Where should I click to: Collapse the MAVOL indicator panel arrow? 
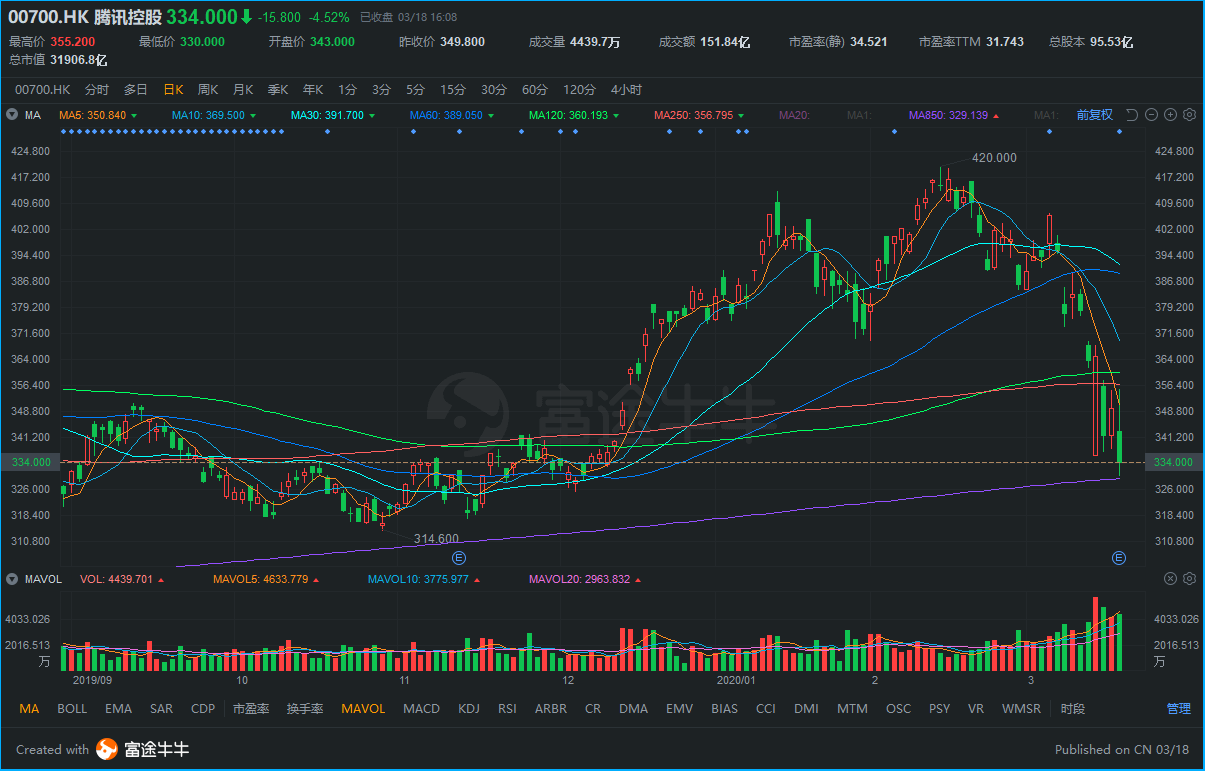pos(12,579)
